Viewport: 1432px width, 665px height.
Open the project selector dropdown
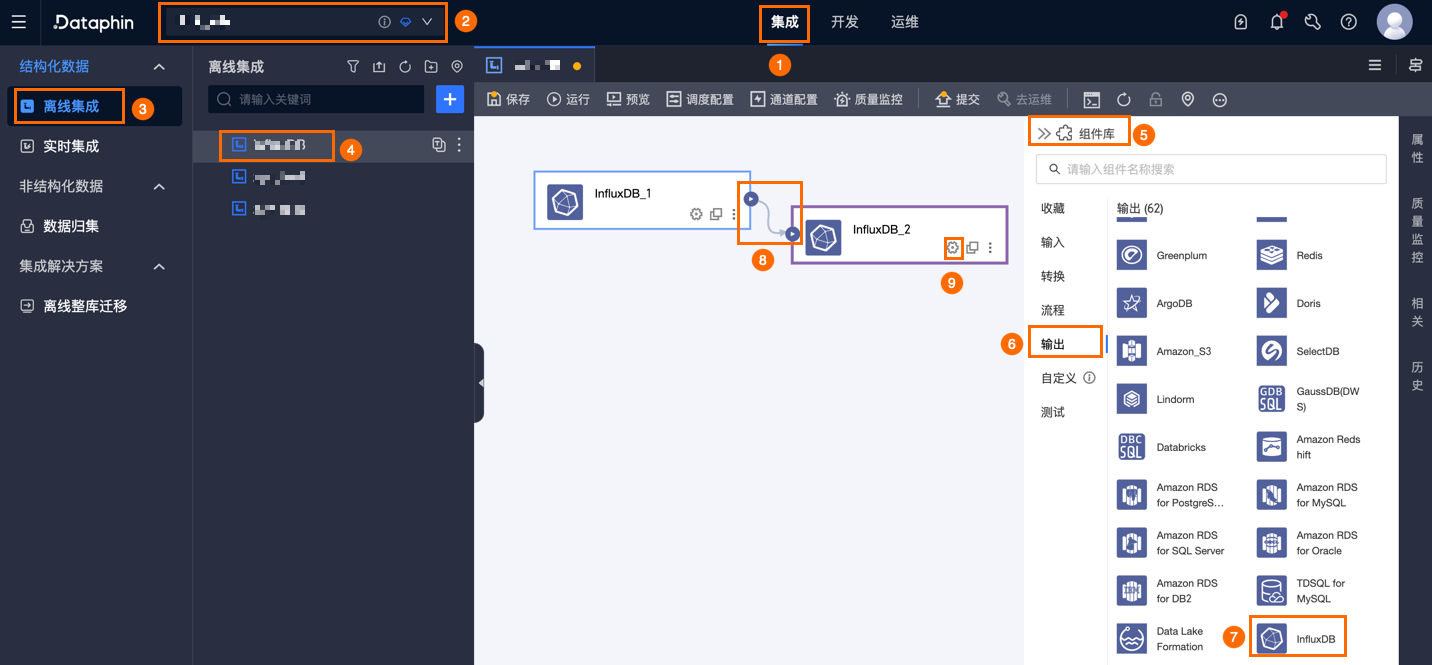(427, 22)
